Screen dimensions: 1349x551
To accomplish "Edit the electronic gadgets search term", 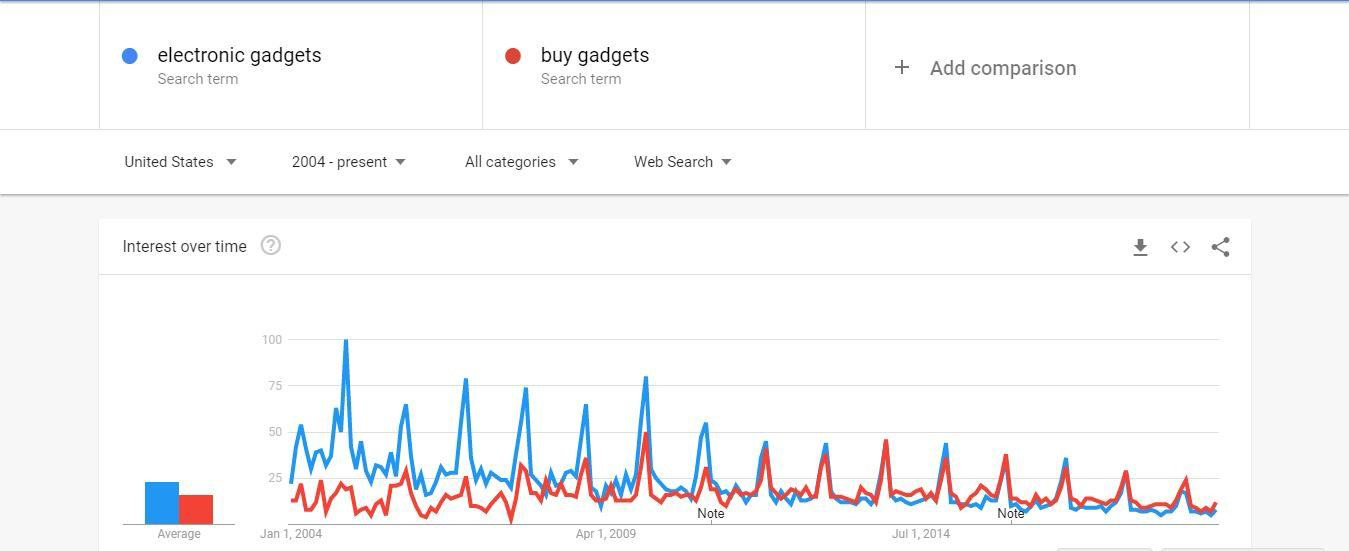I will [239, 56].
